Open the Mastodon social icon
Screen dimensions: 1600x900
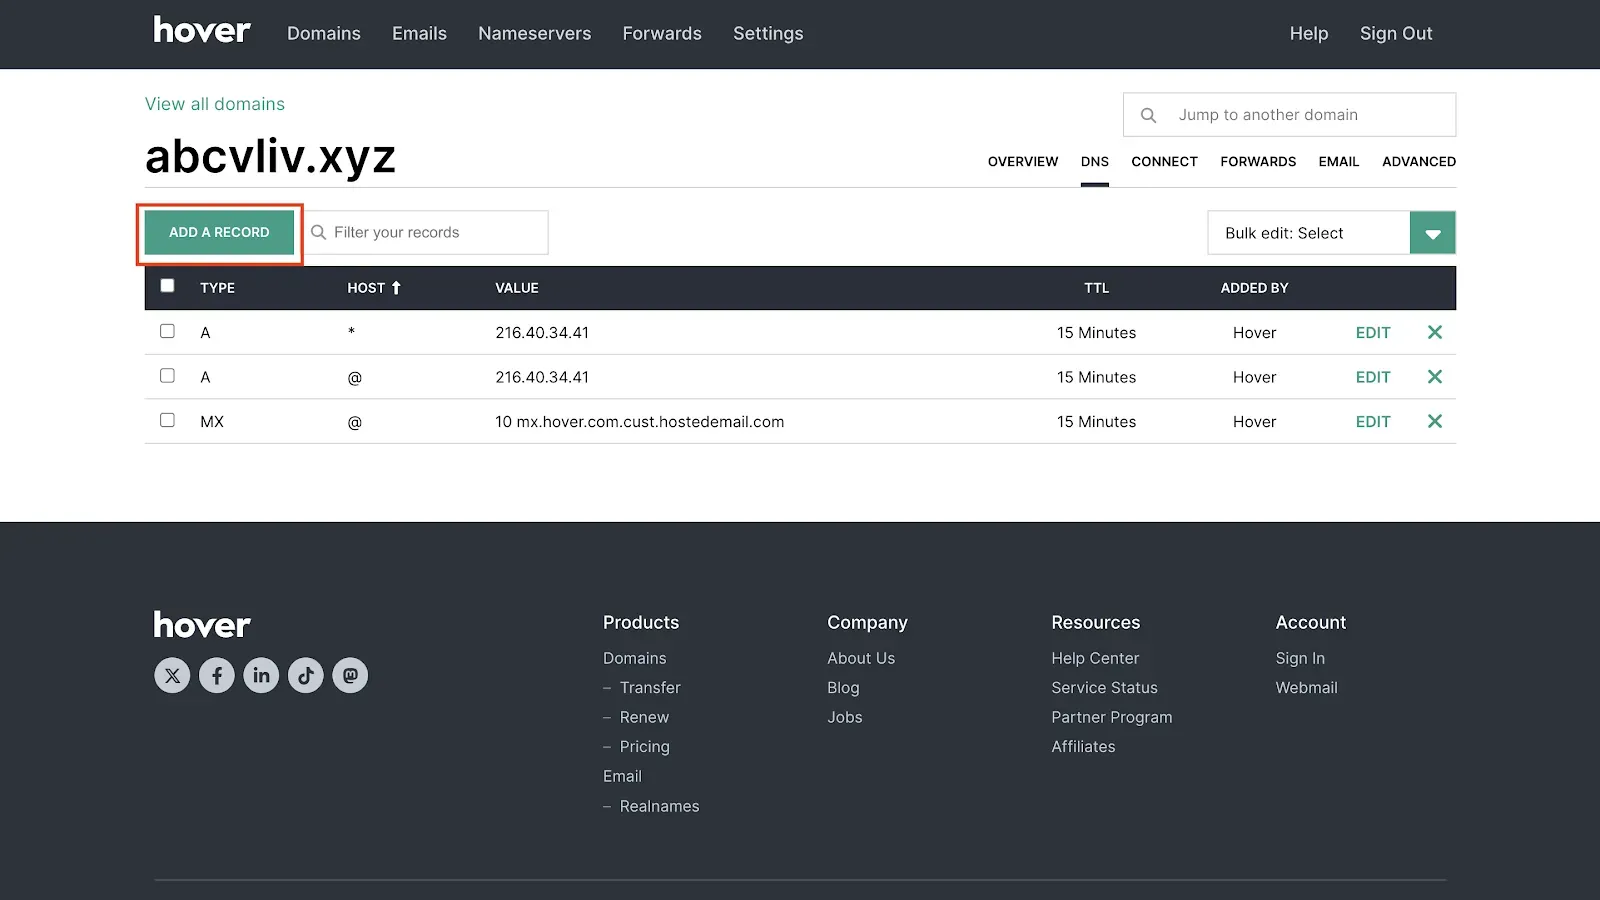coord(350,675)
